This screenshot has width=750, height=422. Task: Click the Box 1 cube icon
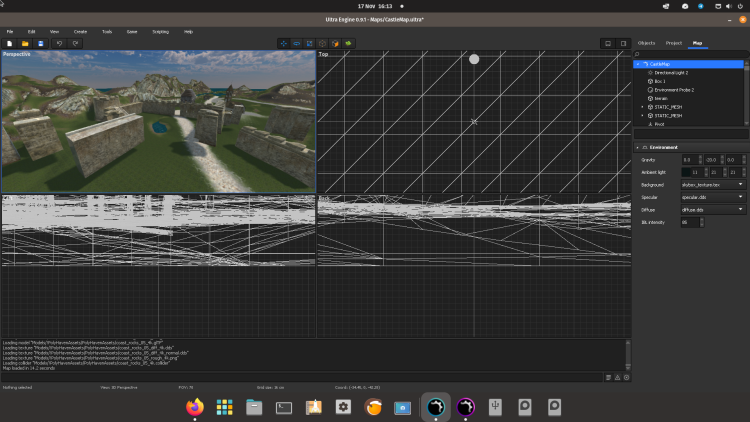click(x=650, y=81)
